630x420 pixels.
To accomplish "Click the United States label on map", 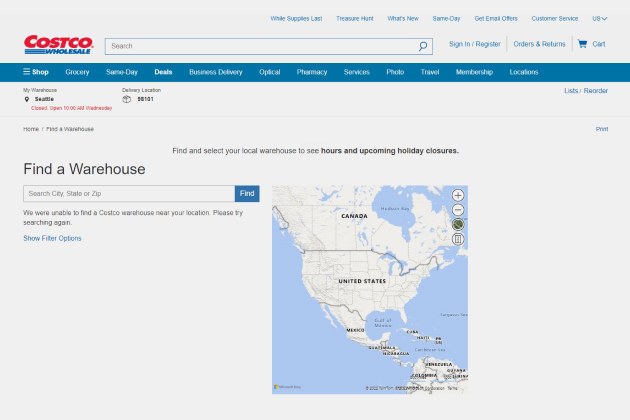I will 362,281.
